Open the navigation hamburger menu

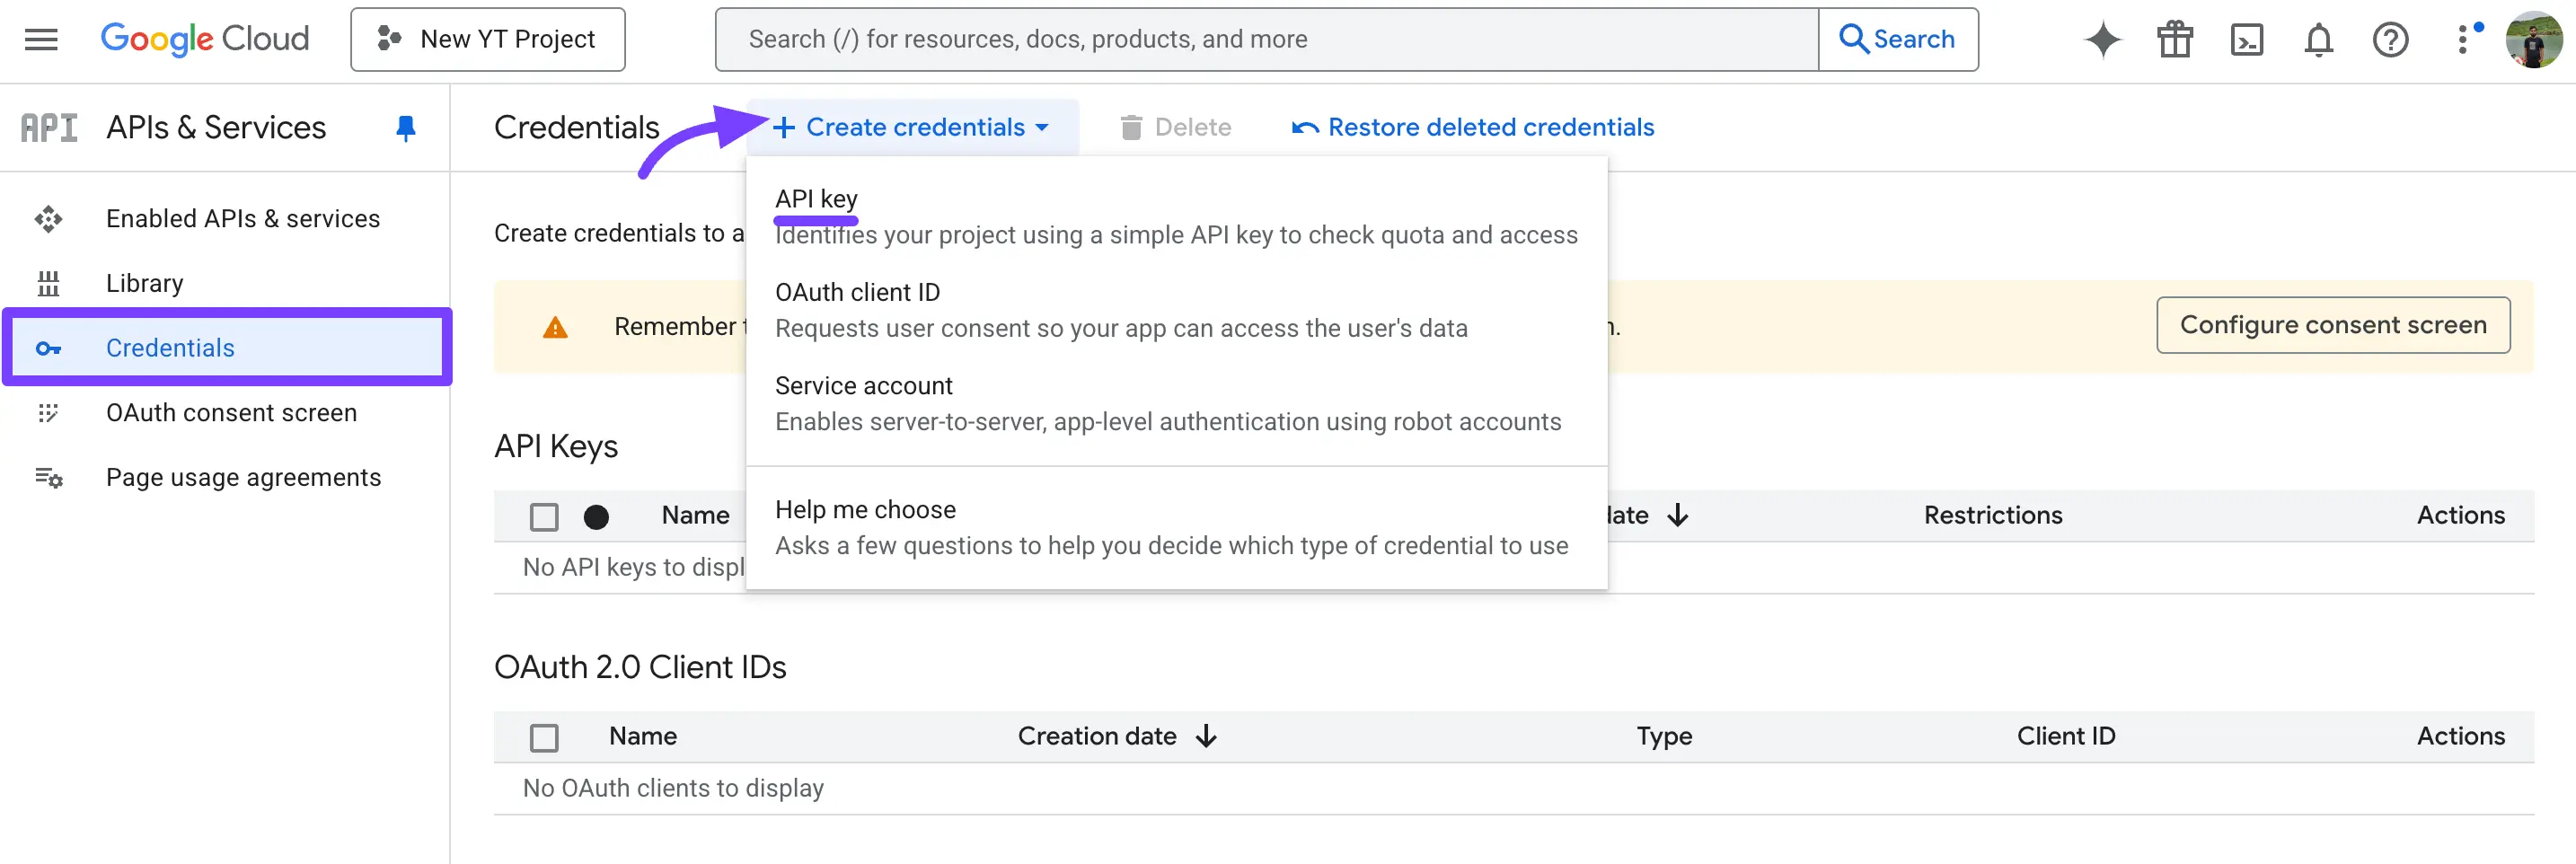pos(40,39)
